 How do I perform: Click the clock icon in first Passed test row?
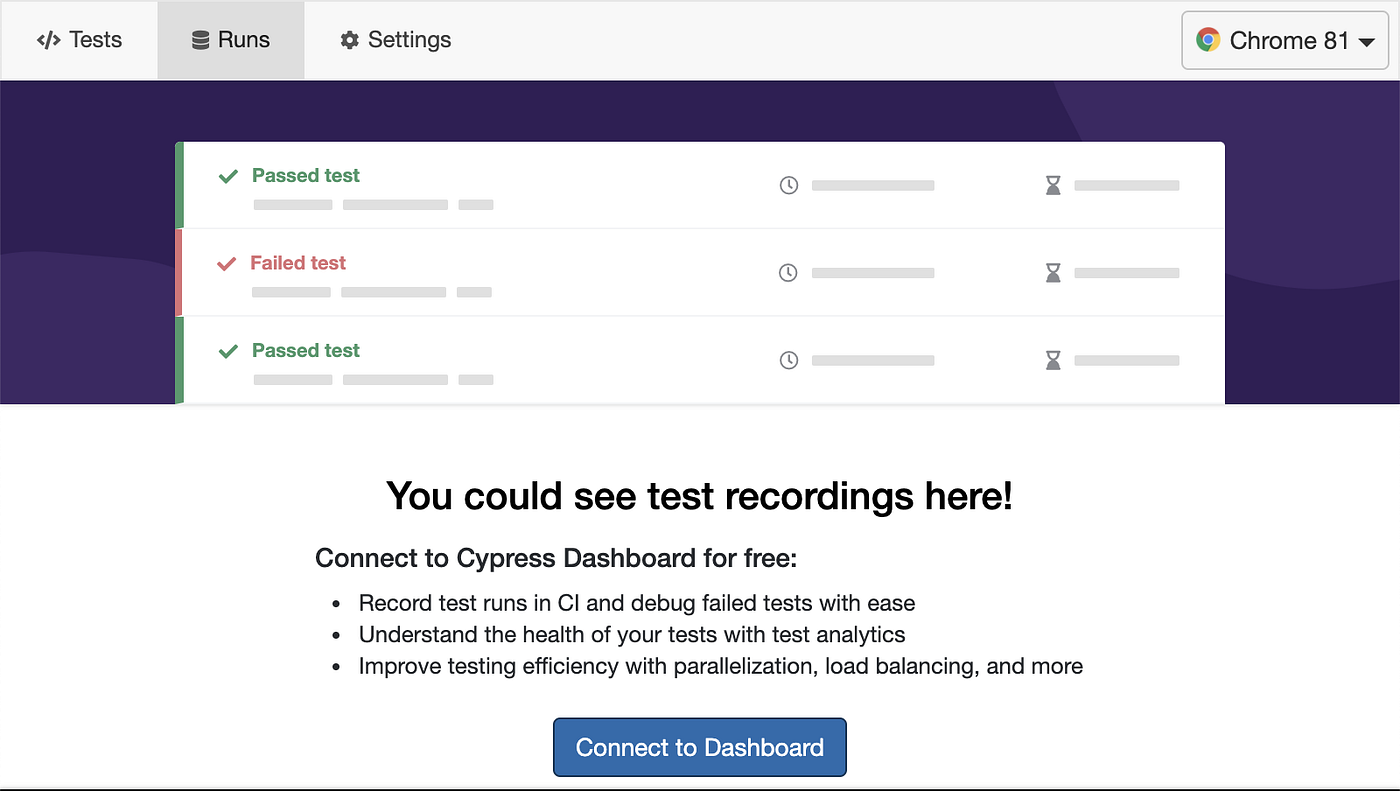(789, 185)
